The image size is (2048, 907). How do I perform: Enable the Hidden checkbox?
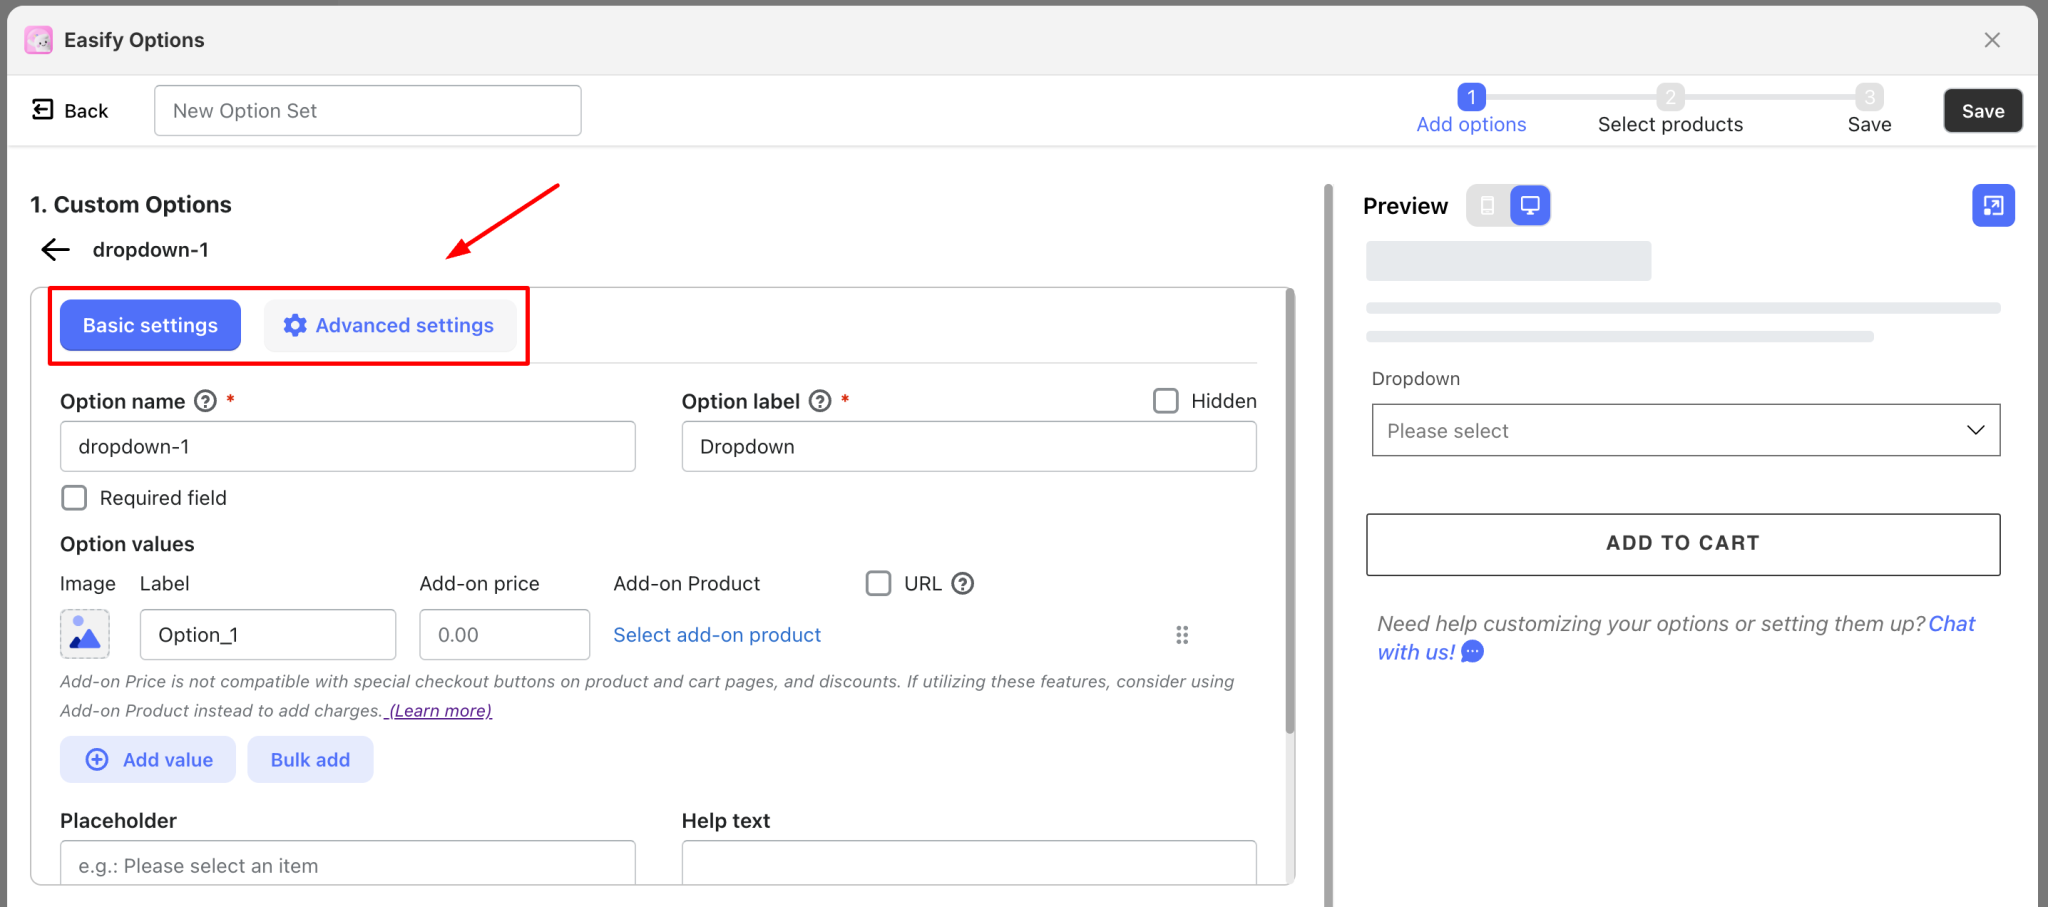coord(1164,400)
